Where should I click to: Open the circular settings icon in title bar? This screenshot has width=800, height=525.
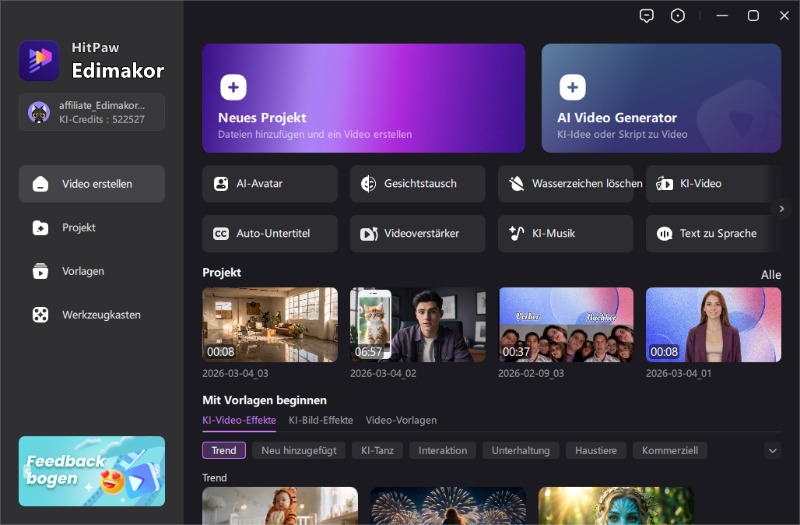pyautogui.click(x=678, y=16)
